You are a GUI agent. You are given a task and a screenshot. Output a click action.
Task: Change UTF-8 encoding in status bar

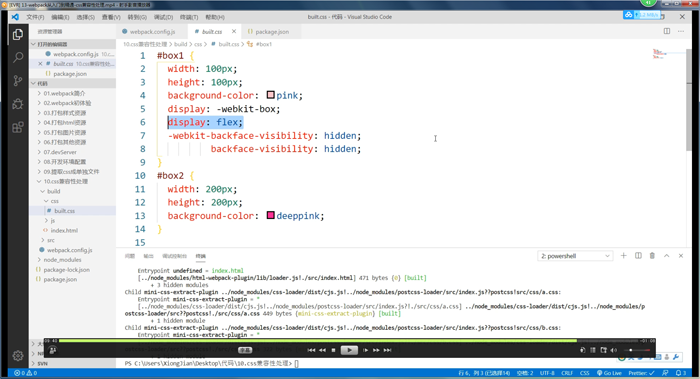547,373
